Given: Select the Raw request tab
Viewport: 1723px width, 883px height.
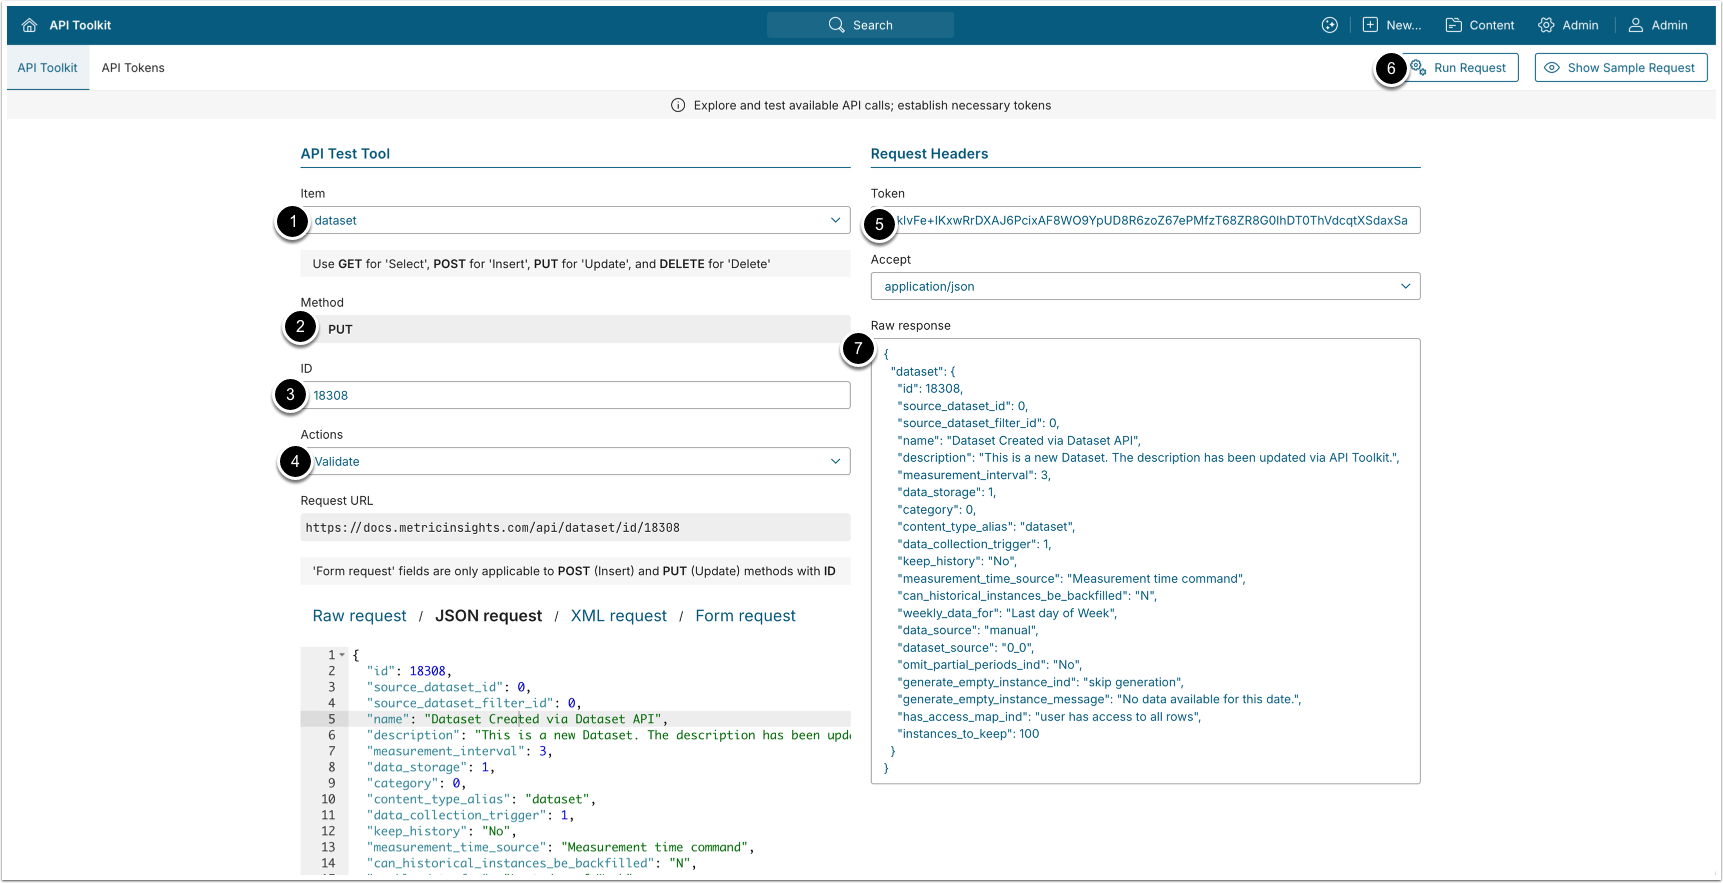Looking at the screenshot, I should pyautogui.click(x=359, y=616).
